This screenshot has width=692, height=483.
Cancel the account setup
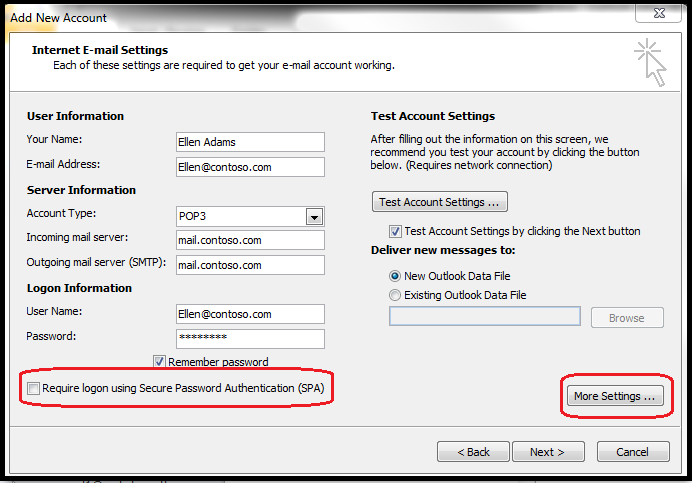632,452
